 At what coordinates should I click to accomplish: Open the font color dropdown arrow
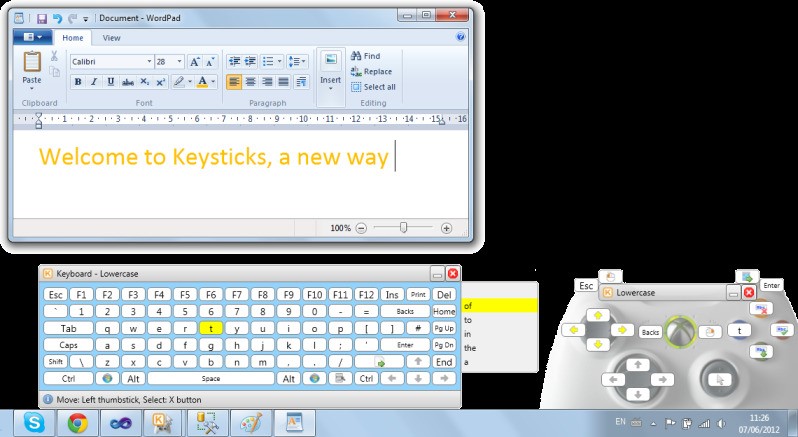click(x=213, y=82)
